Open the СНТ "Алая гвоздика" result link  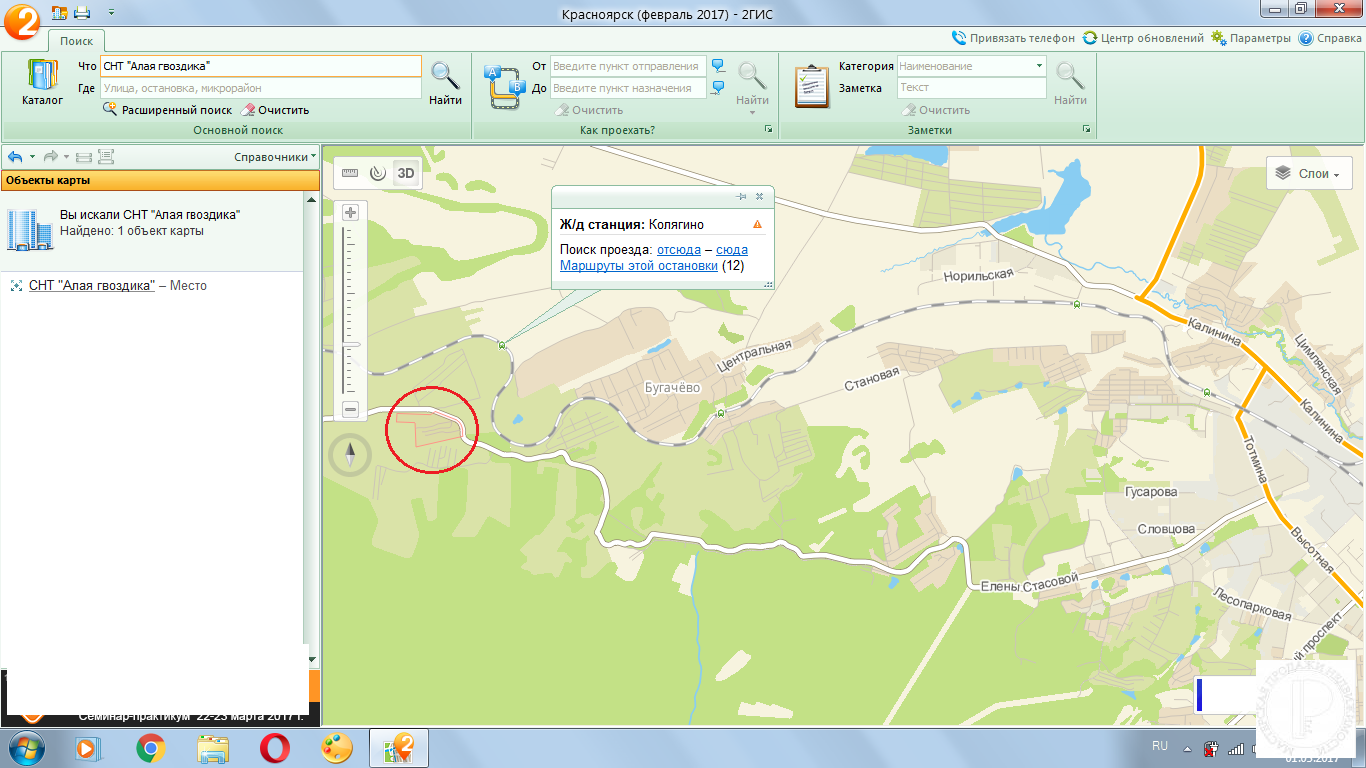(x=92, y=286)
